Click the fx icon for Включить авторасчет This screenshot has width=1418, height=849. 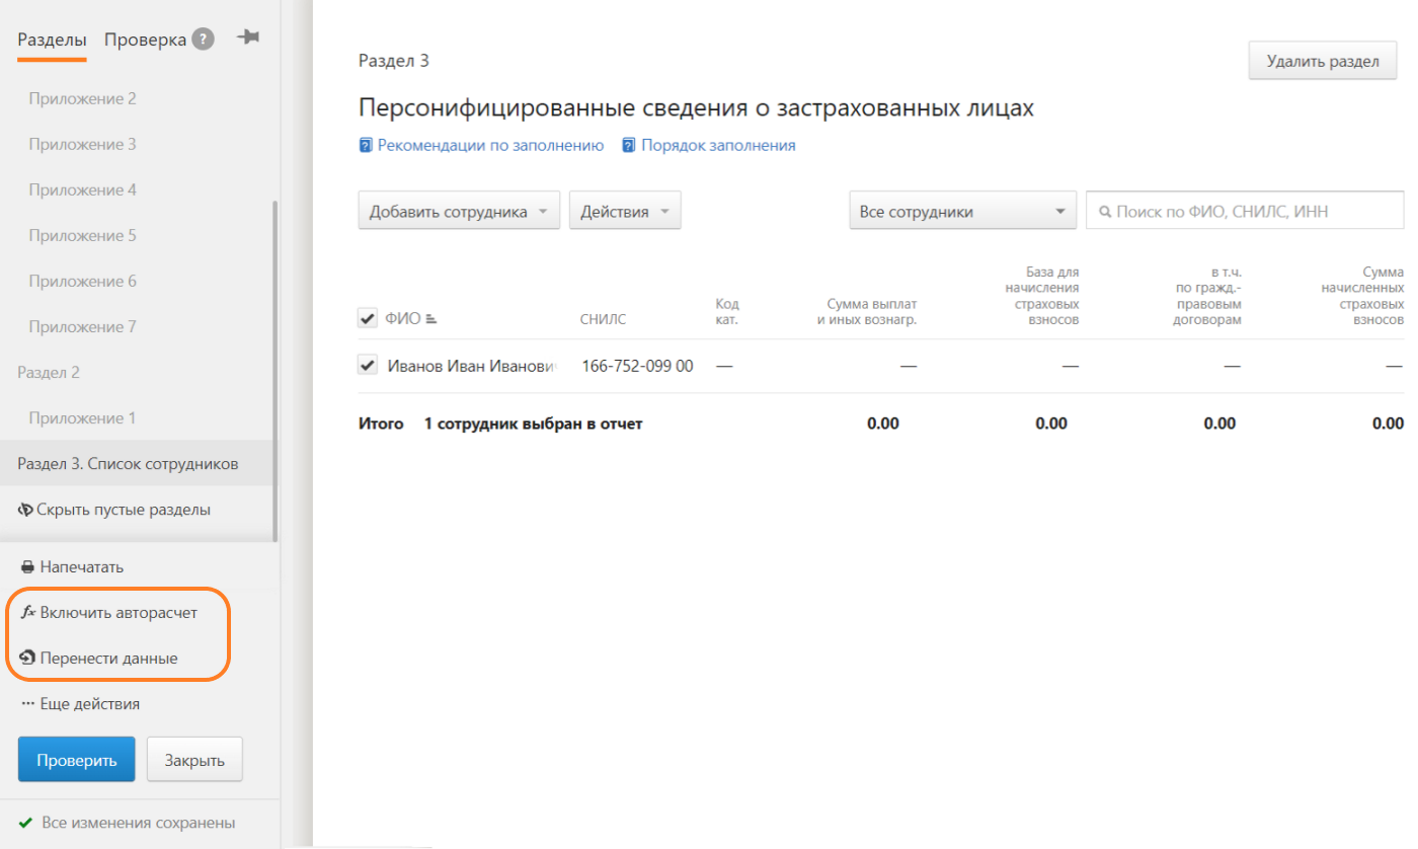pos(28,612)
